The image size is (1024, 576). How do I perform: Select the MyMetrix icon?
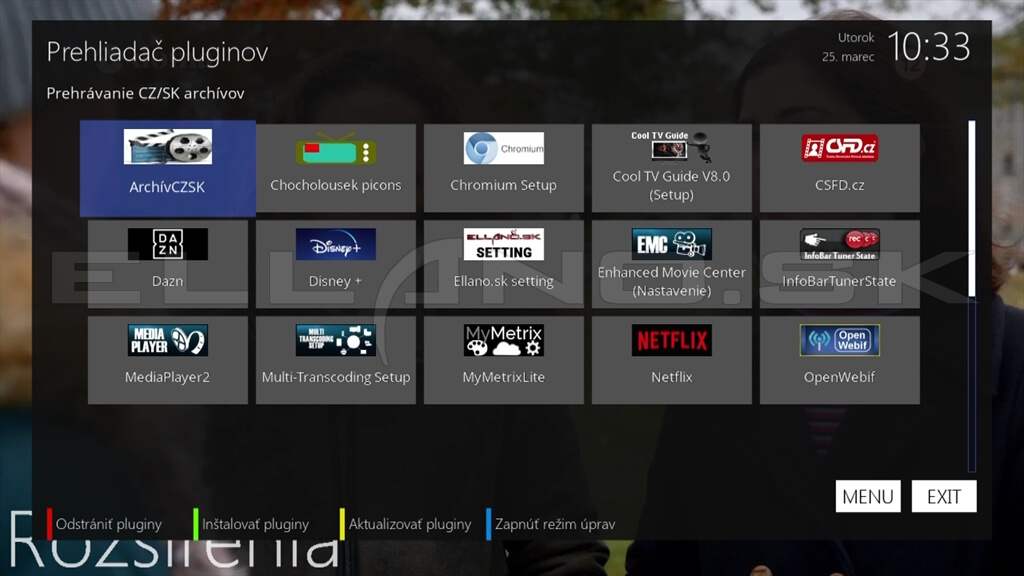point(504,340)
